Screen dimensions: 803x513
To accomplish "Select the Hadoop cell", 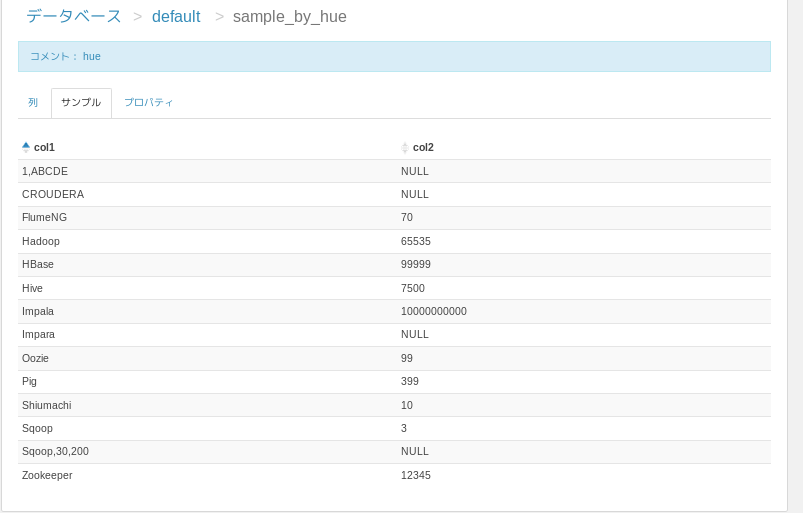I will (207, 241).
